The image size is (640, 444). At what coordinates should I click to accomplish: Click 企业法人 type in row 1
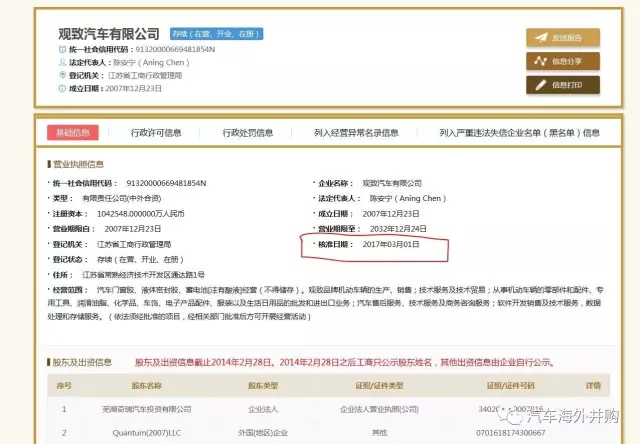263,409
